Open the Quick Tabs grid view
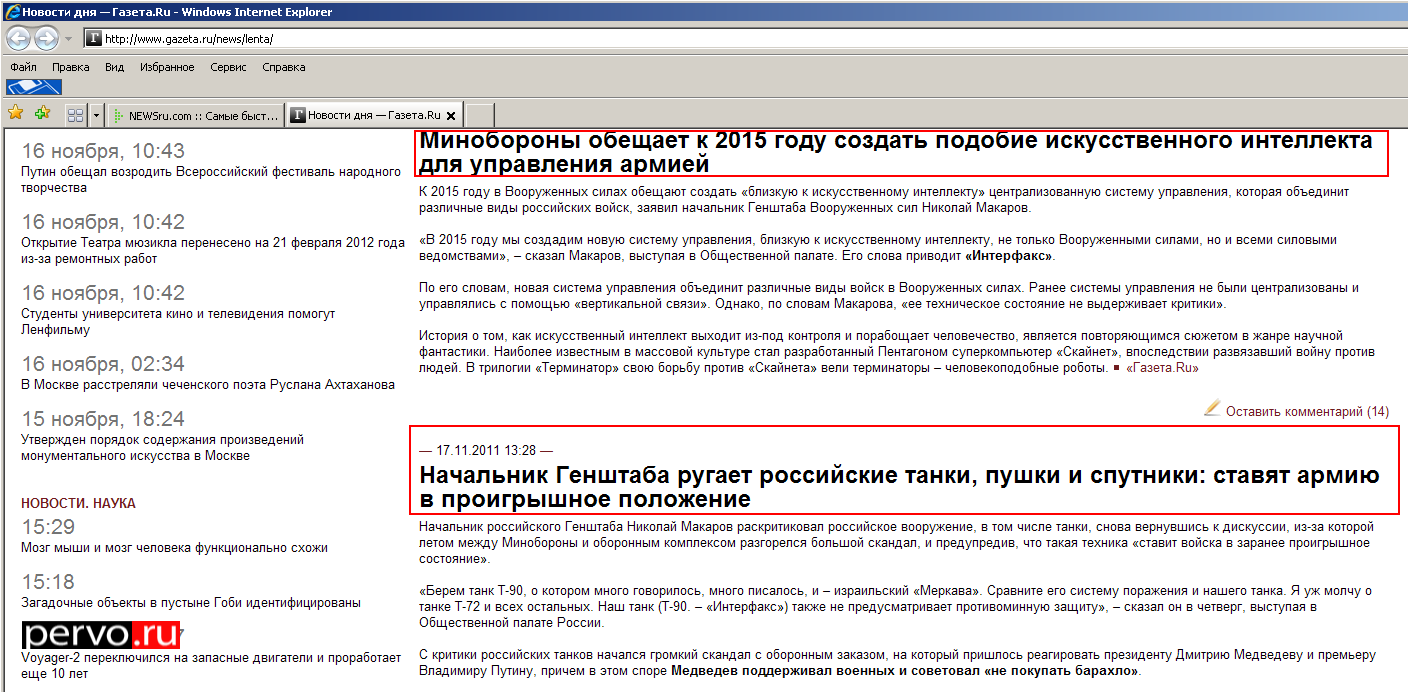1408x692 pixels. [75, 115]
